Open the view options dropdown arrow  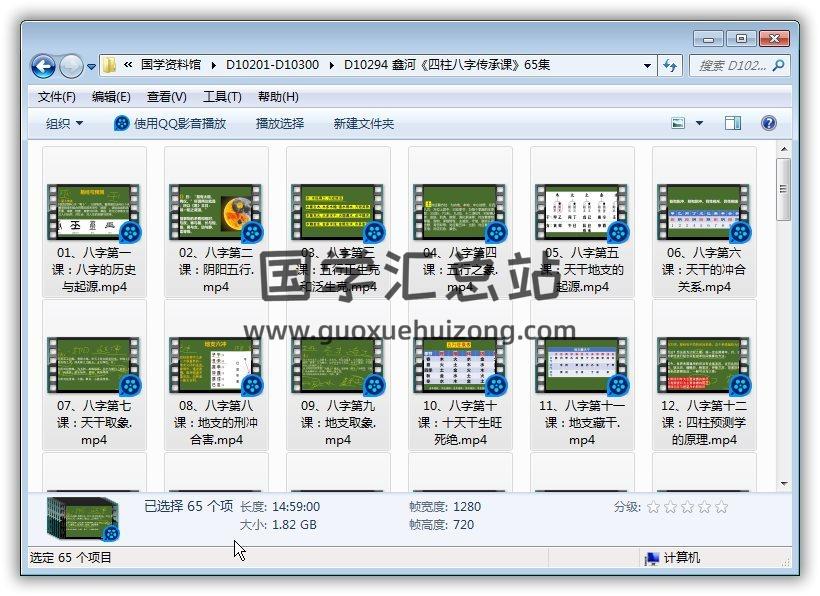click(x=699, y=123)
